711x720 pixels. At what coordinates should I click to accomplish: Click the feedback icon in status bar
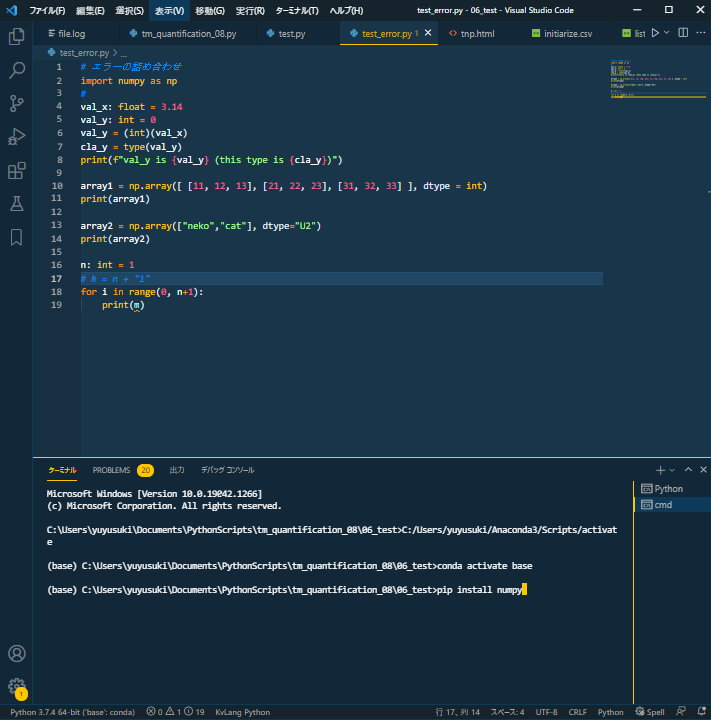[x=682, y=712]
